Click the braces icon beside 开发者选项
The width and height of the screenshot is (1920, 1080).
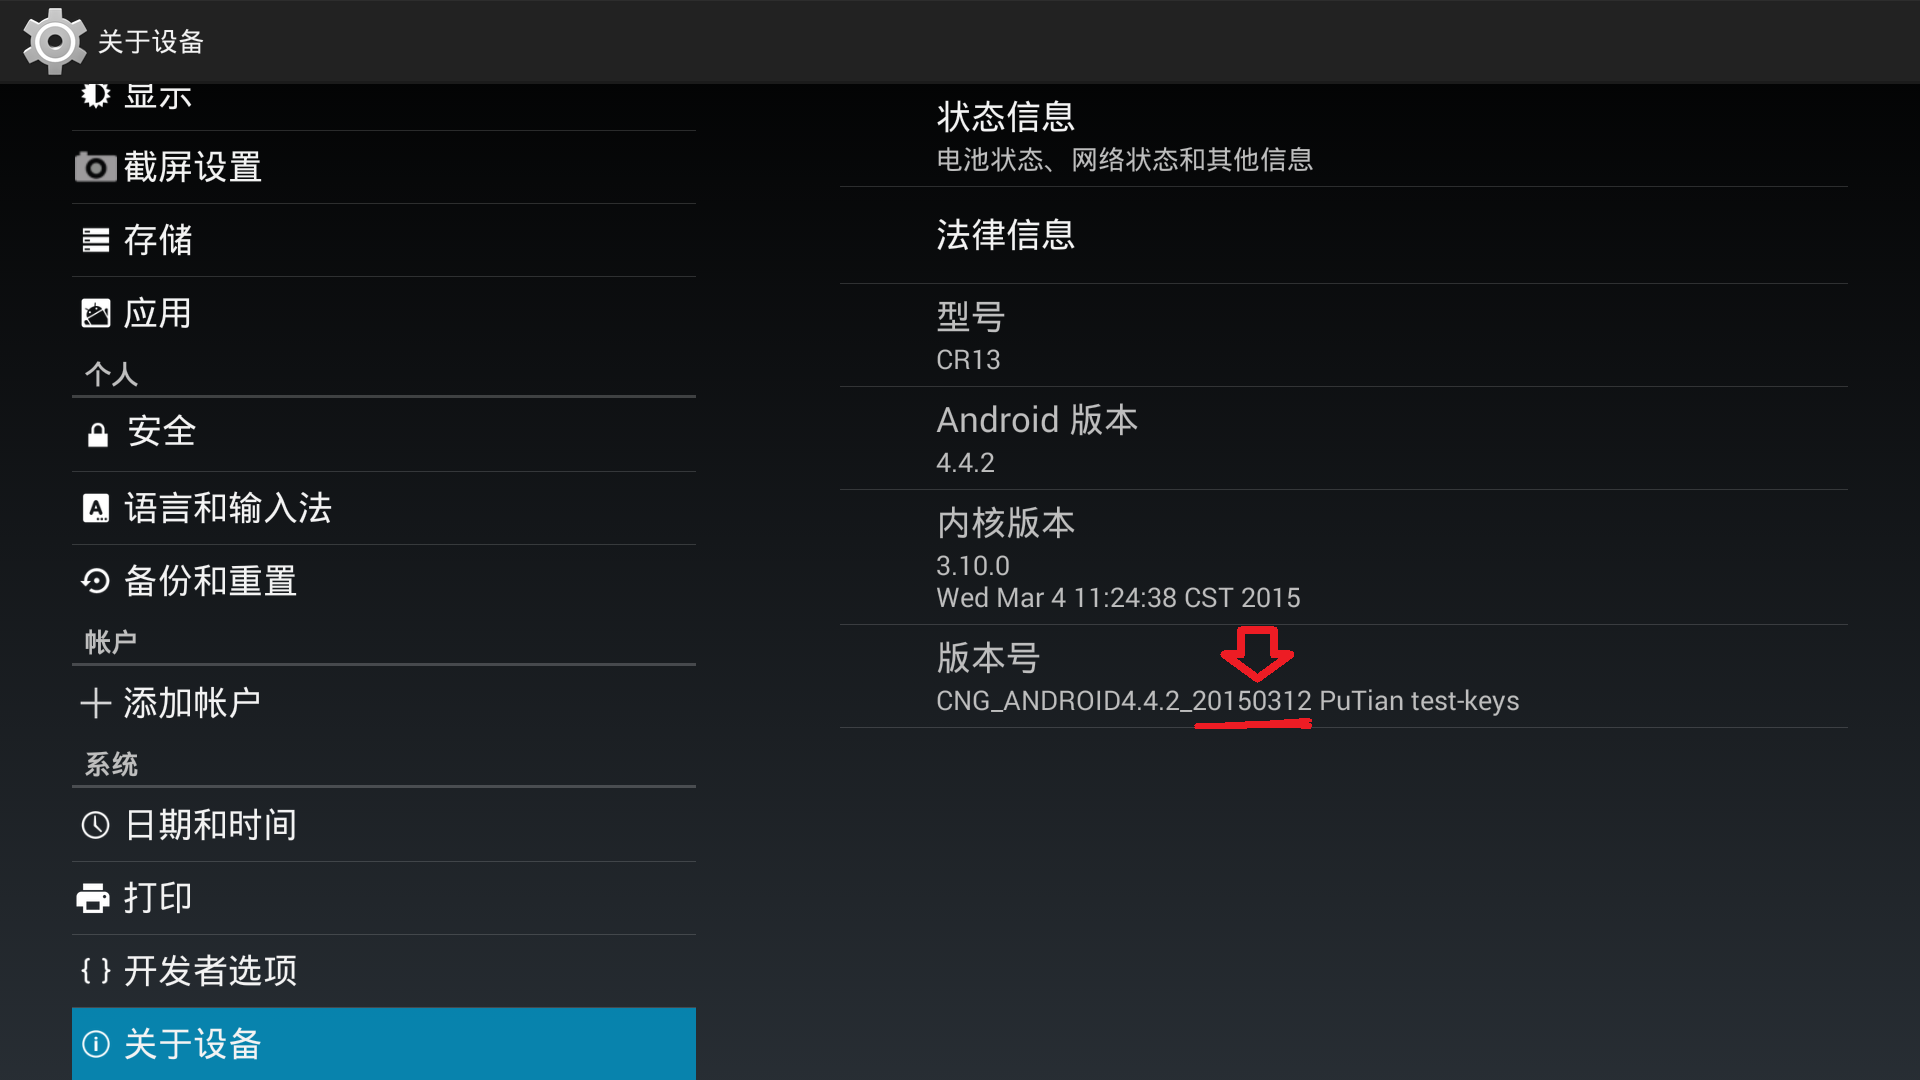pos(96,971)
